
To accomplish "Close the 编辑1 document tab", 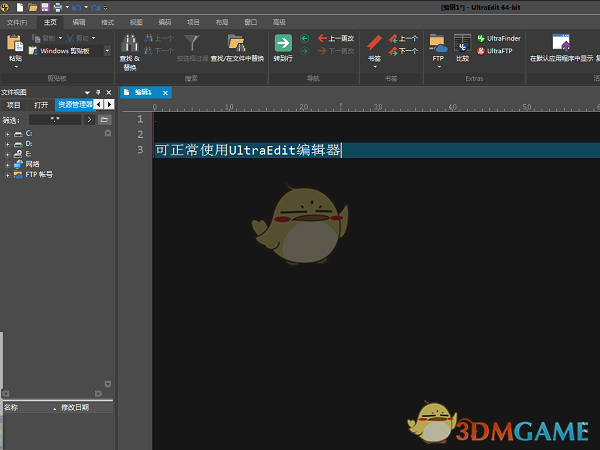I will 164,93.
